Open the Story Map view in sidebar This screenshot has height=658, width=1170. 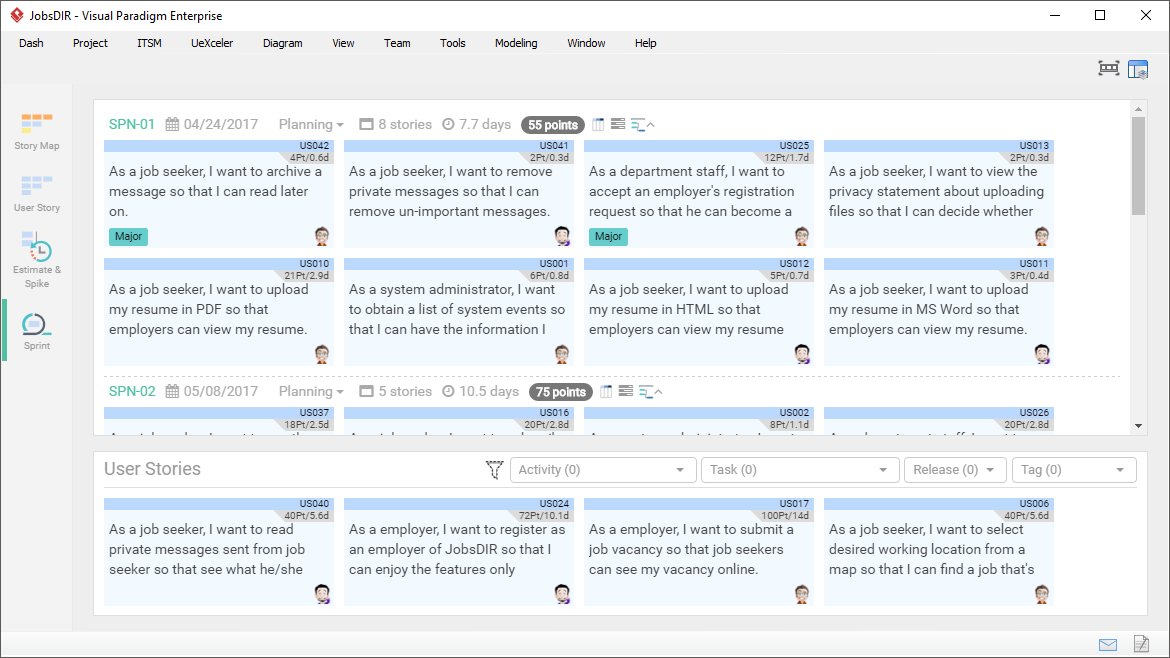point(37,131)
